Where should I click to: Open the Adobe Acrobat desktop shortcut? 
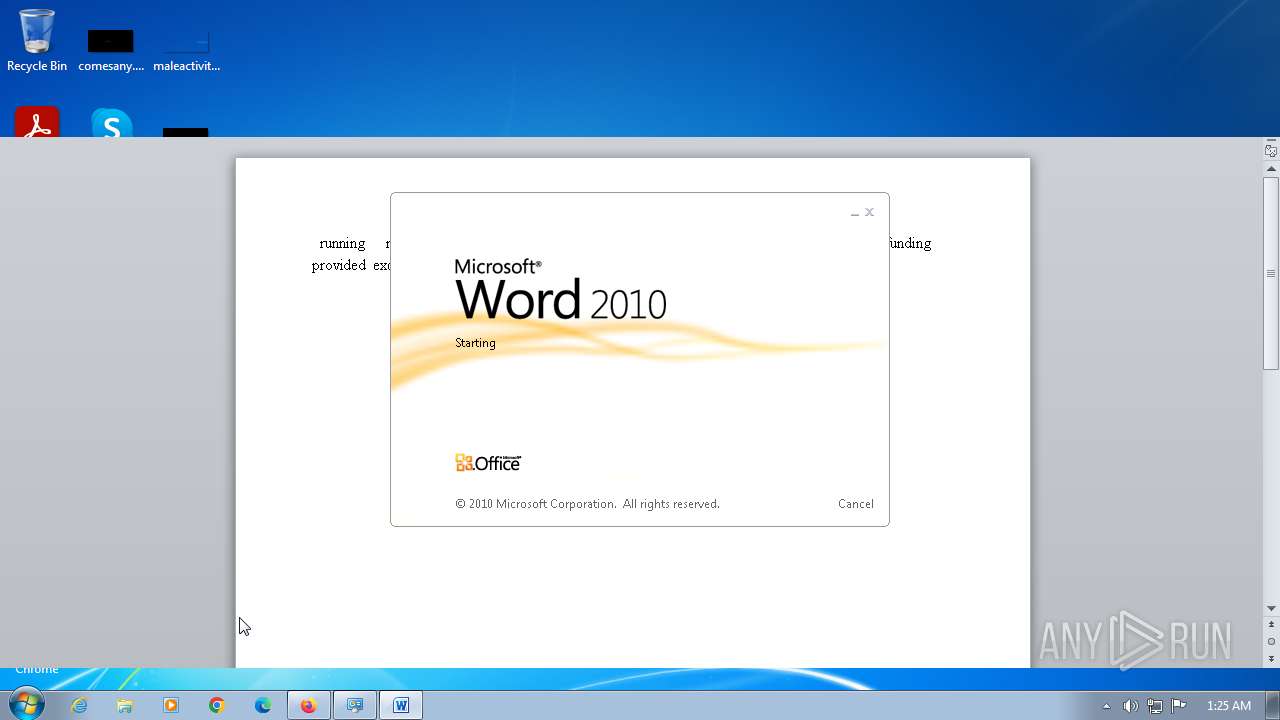tap(37, 122)
